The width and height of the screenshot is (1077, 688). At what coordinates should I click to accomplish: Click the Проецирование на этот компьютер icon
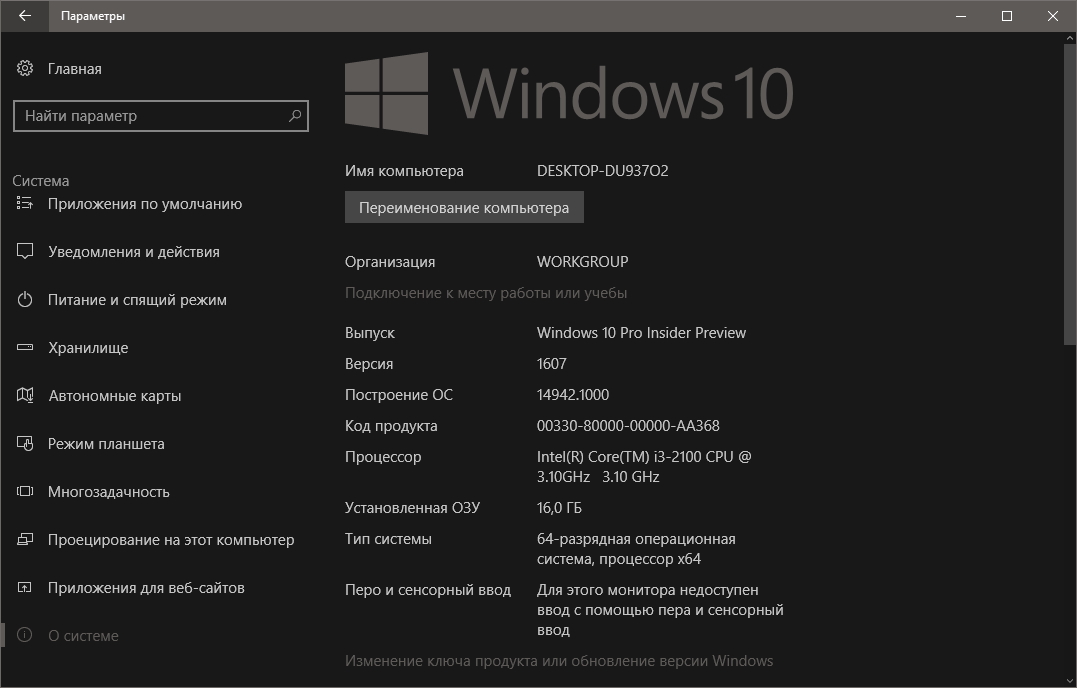point(25,539)
